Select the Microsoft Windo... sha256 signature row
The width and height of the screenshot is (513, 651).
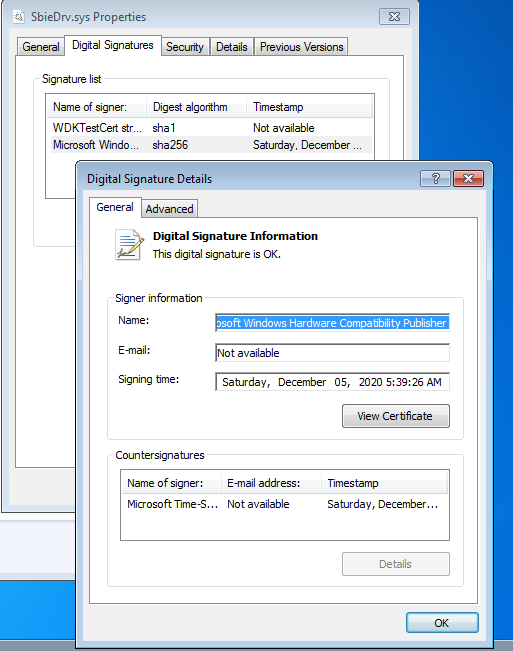click(211, 145)
